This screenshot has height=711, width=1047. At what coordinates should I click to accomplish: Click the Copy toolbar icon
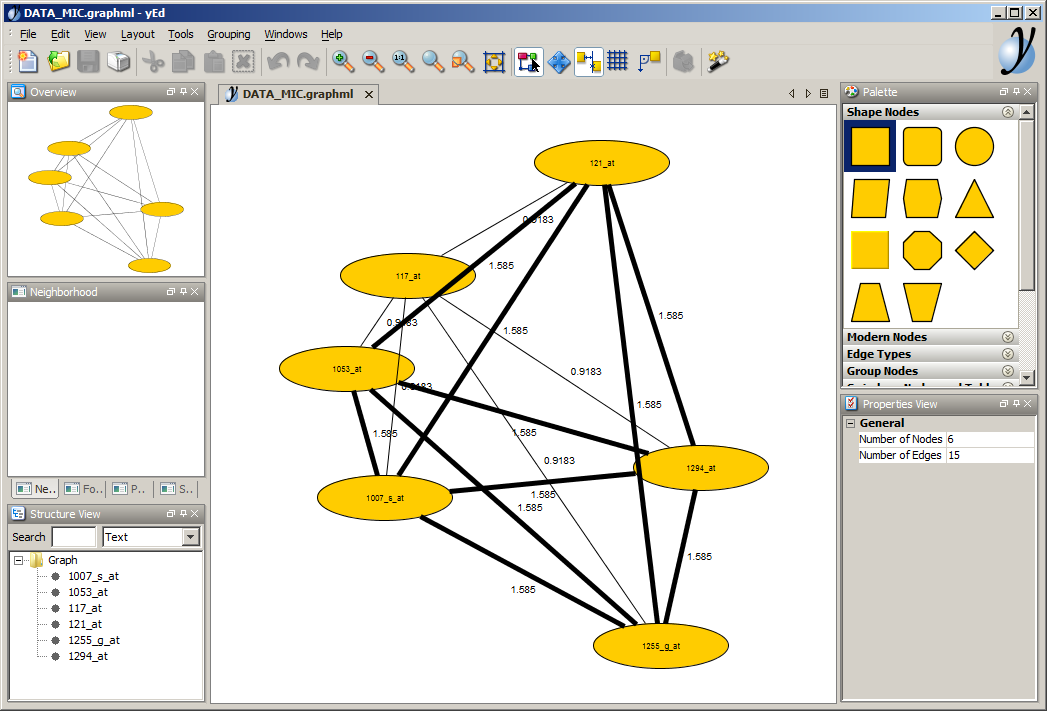183,61
